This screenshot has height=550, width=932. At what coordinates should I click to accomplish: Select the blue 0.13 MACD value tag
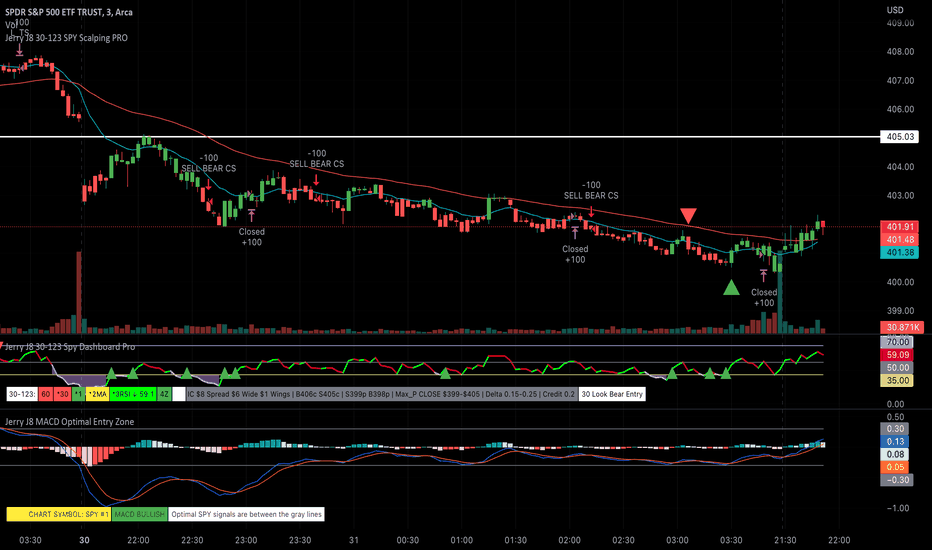coord(896,441)
